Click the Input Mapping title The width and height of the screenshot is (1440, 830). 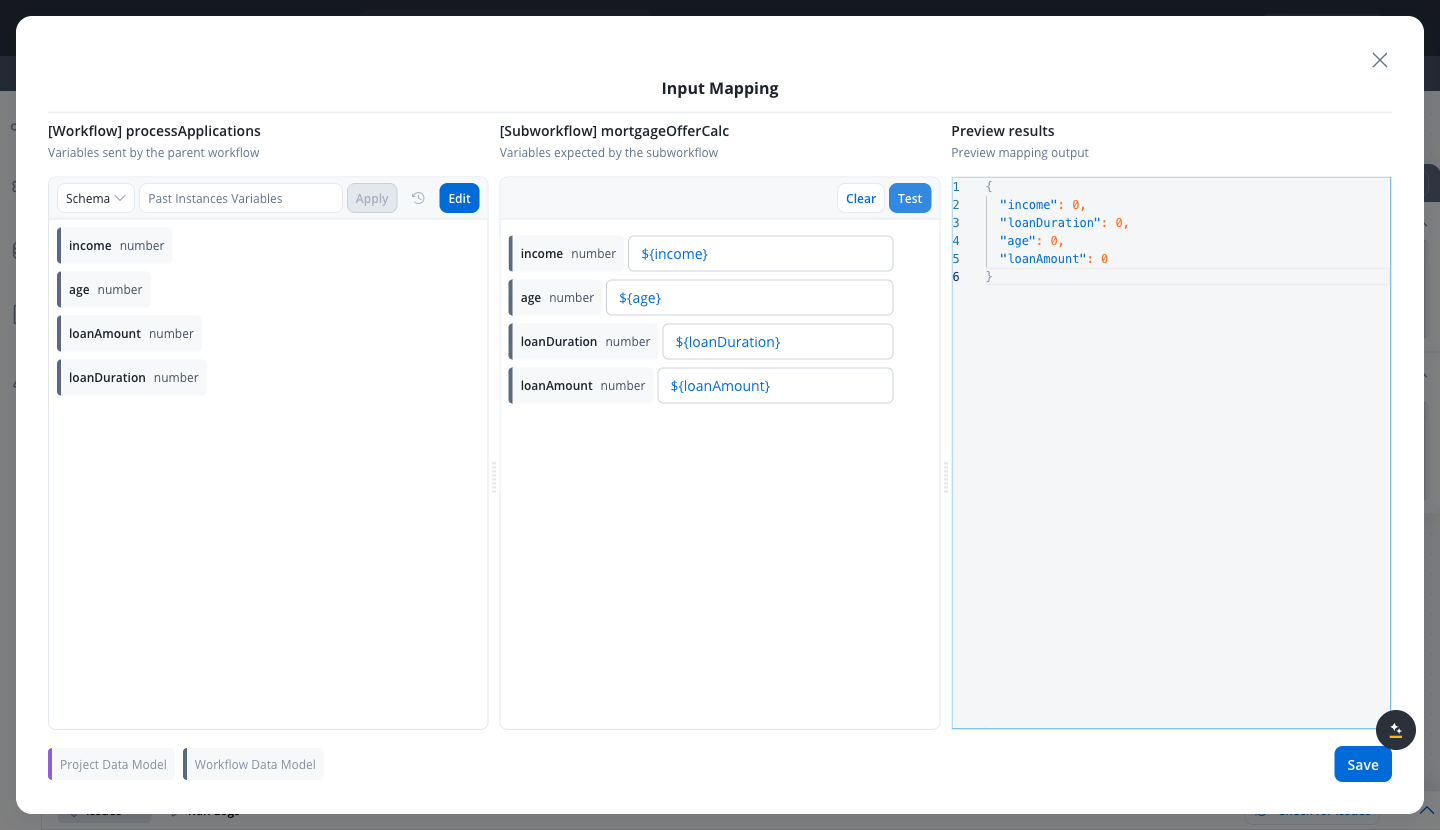720,88
